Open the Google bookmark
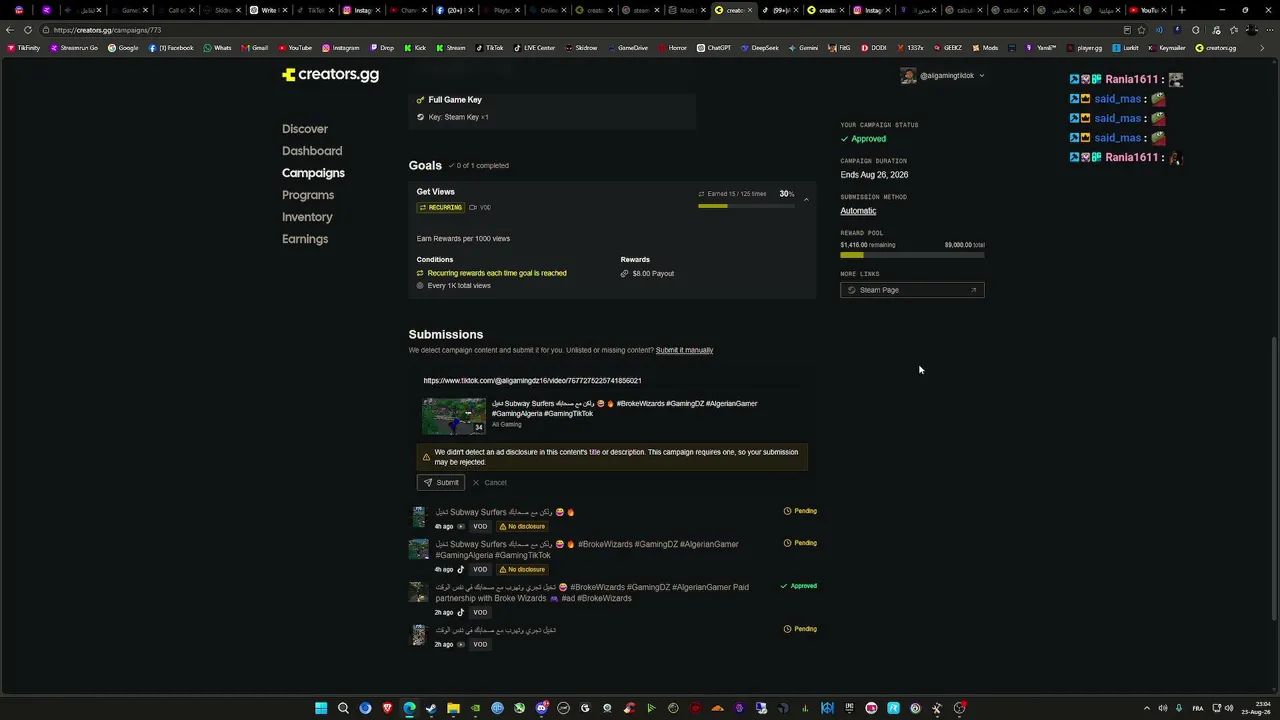 [124, 48]
